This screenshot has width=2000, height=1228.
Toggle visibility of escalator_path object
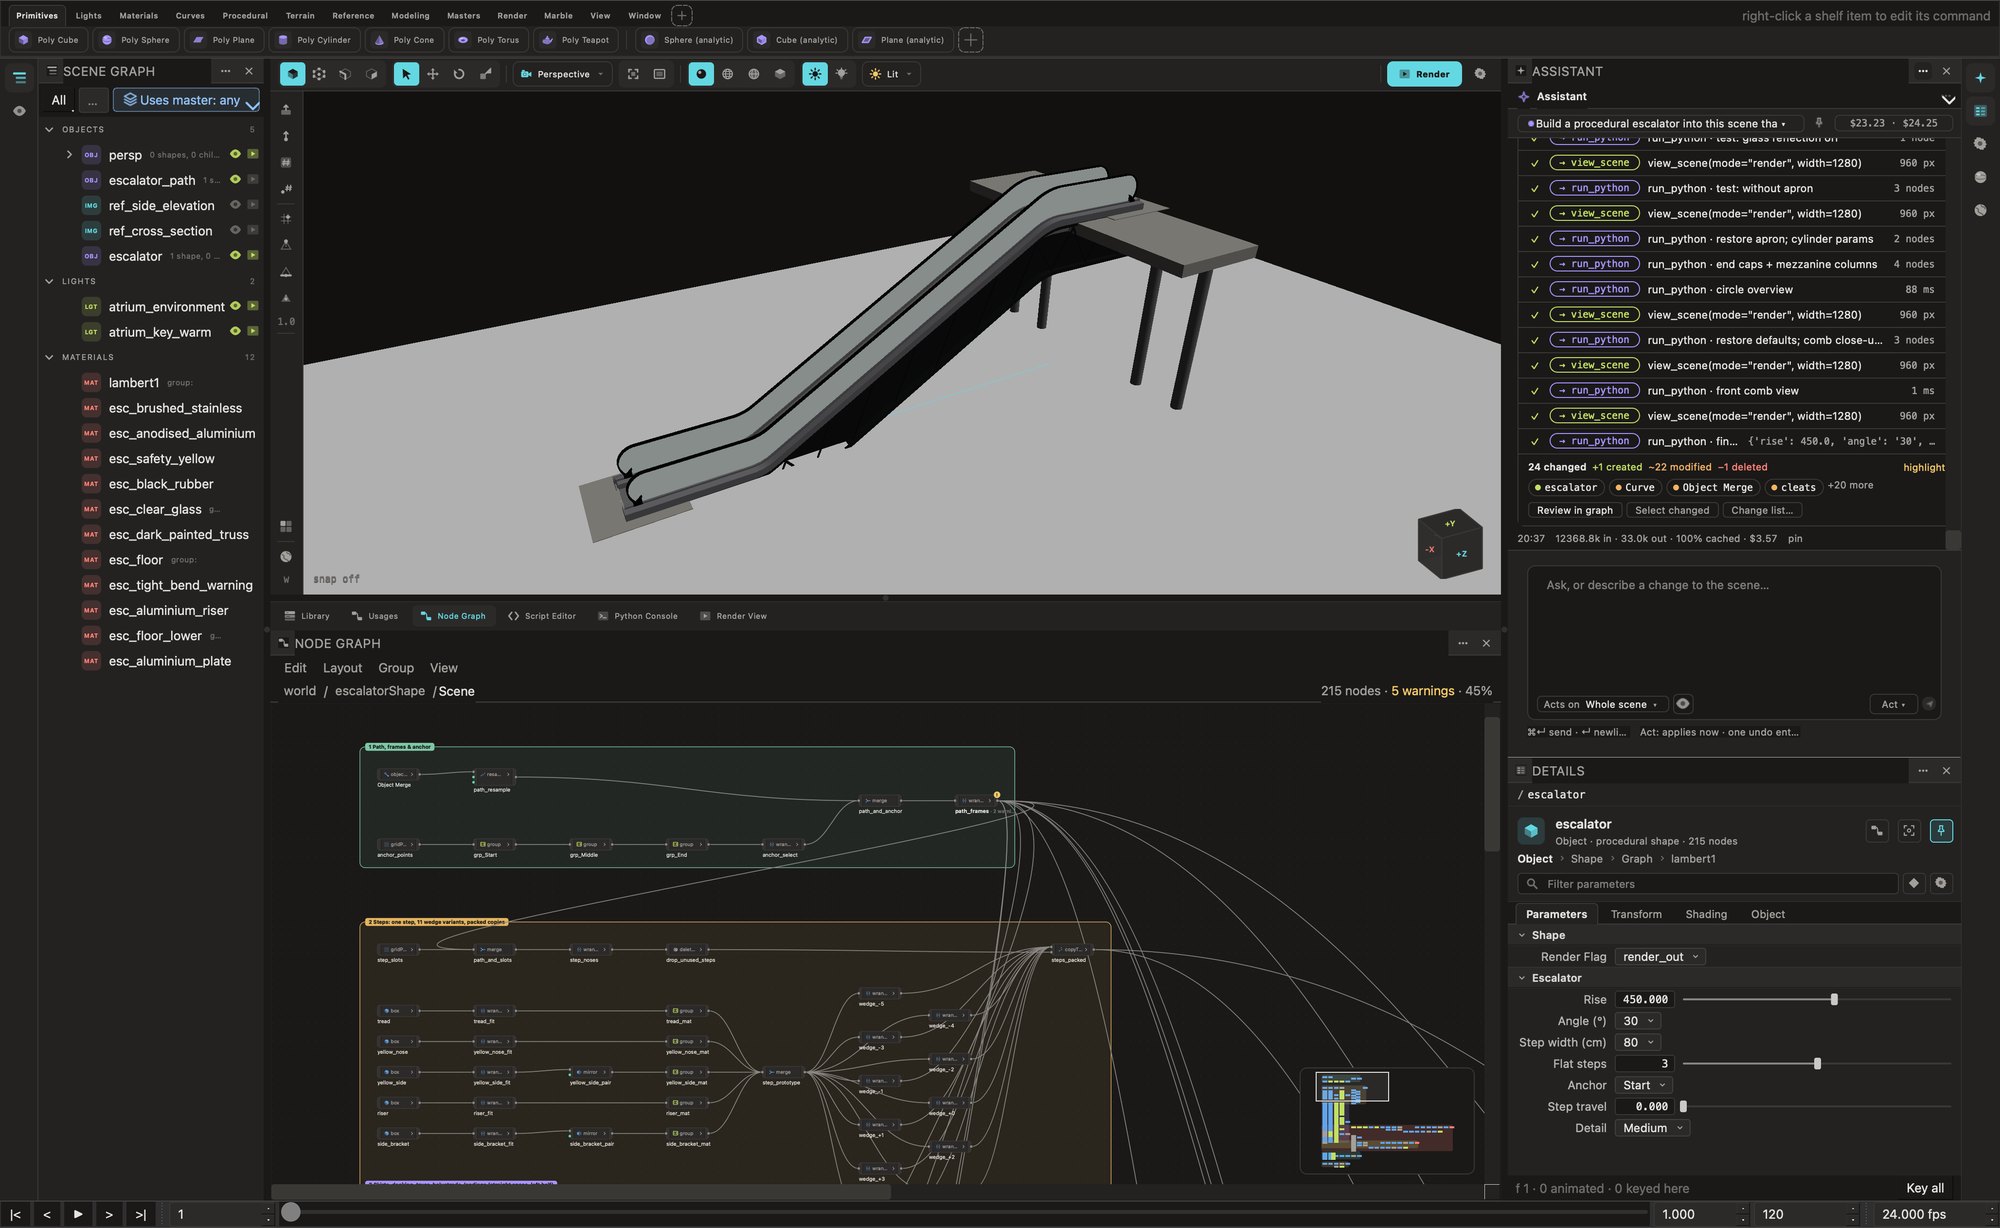coord(235,180)
